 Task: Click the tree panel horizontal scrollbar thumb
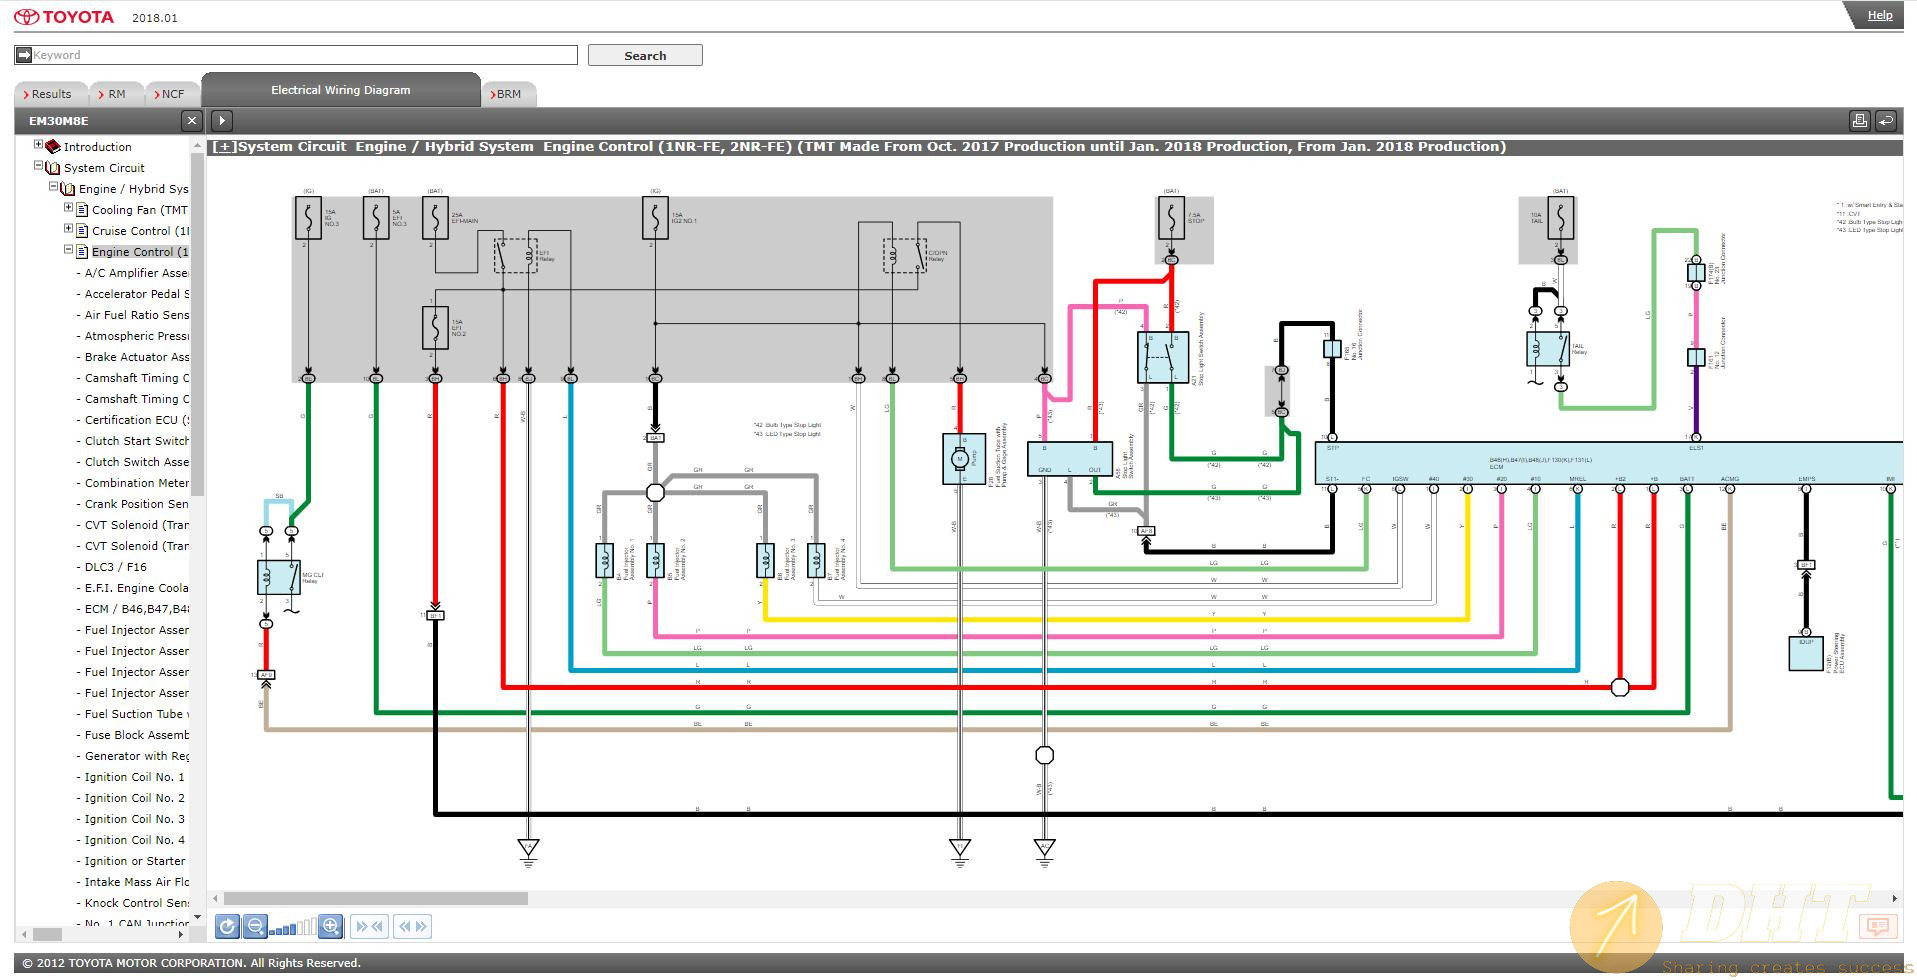click(x=47, y=934)
